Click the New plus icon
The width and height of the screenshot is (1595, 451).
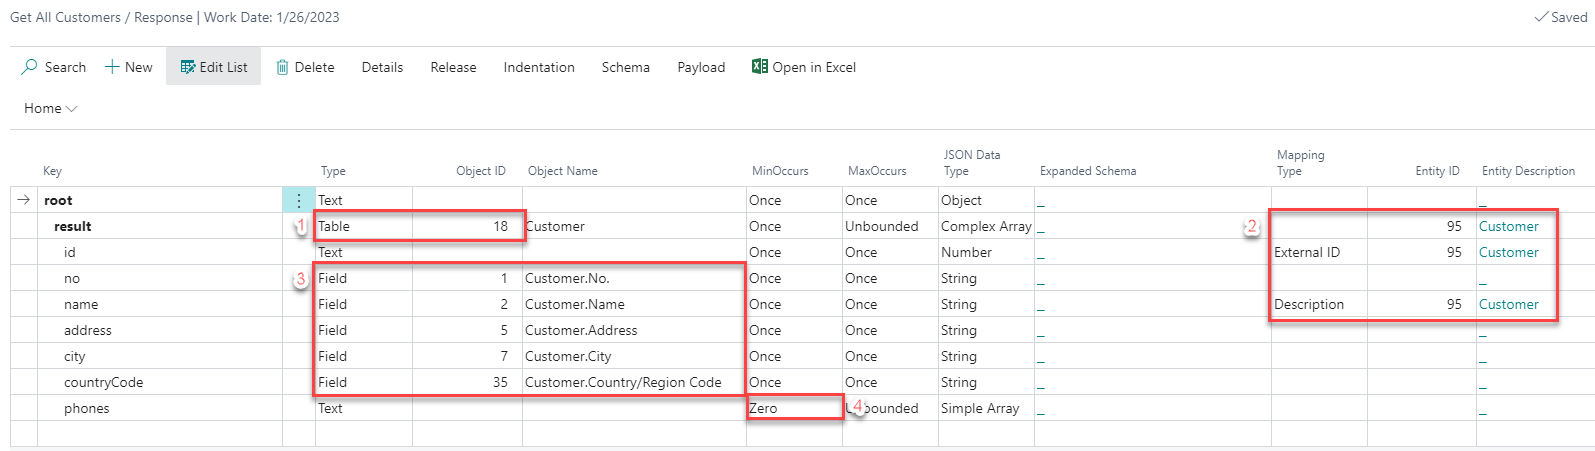(112, 67)
